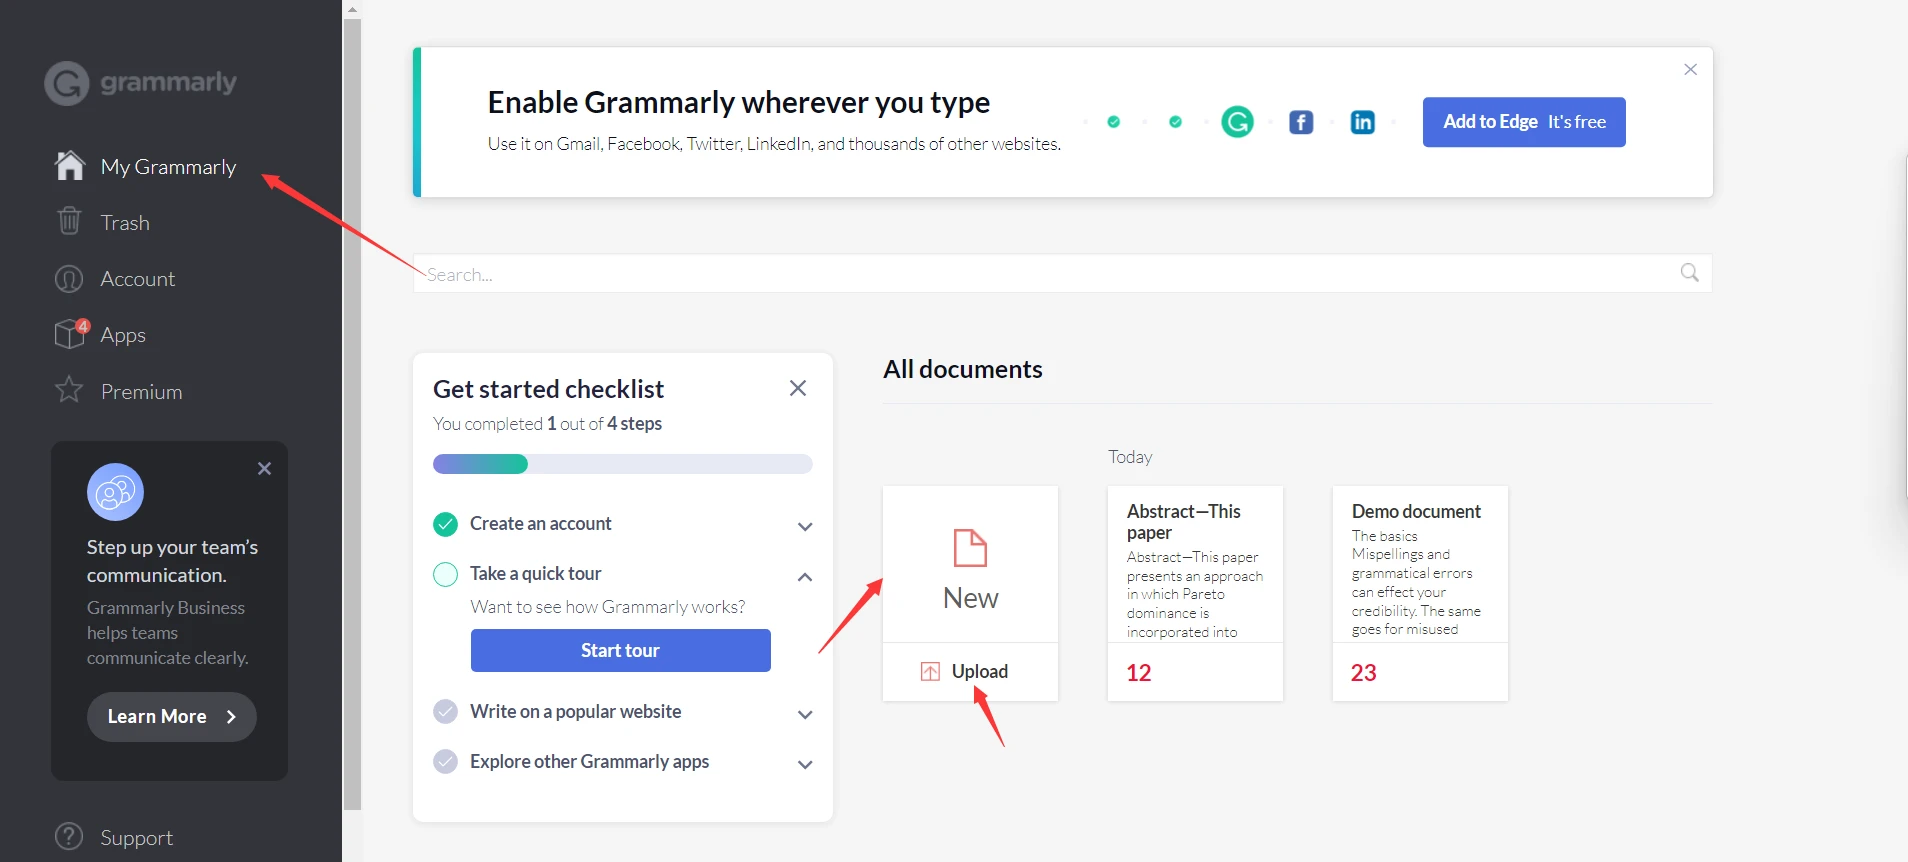
Task: Click the scrollbar up arrow
Action: pos(352,8)
